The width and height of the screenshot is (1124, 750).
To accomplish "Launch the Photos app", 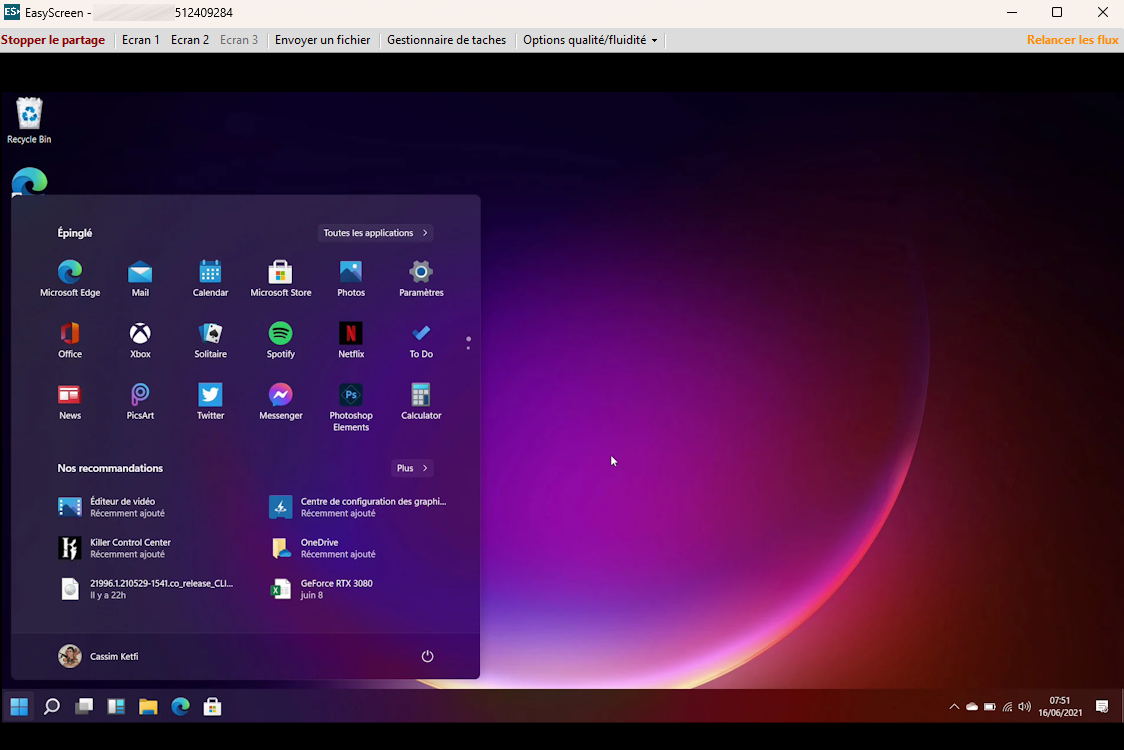I will click(351, 278).
